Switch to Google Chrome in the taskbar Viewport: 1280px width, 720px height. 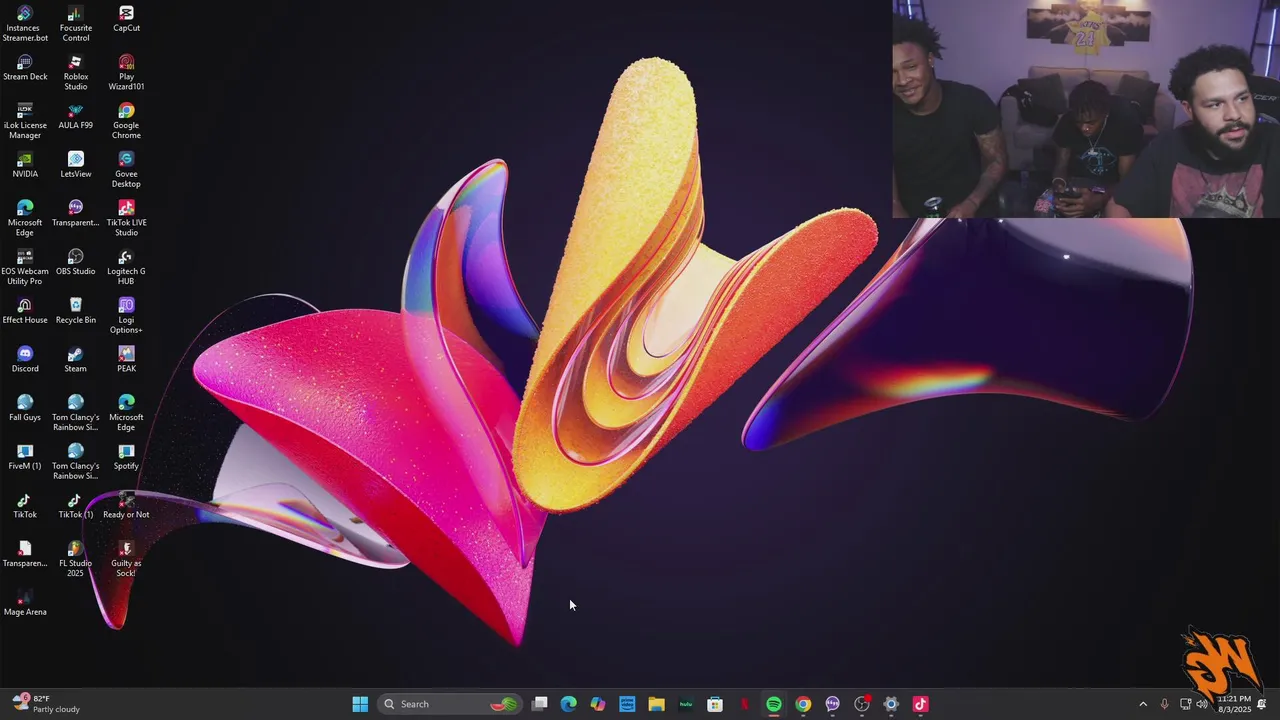click(803, 704)
